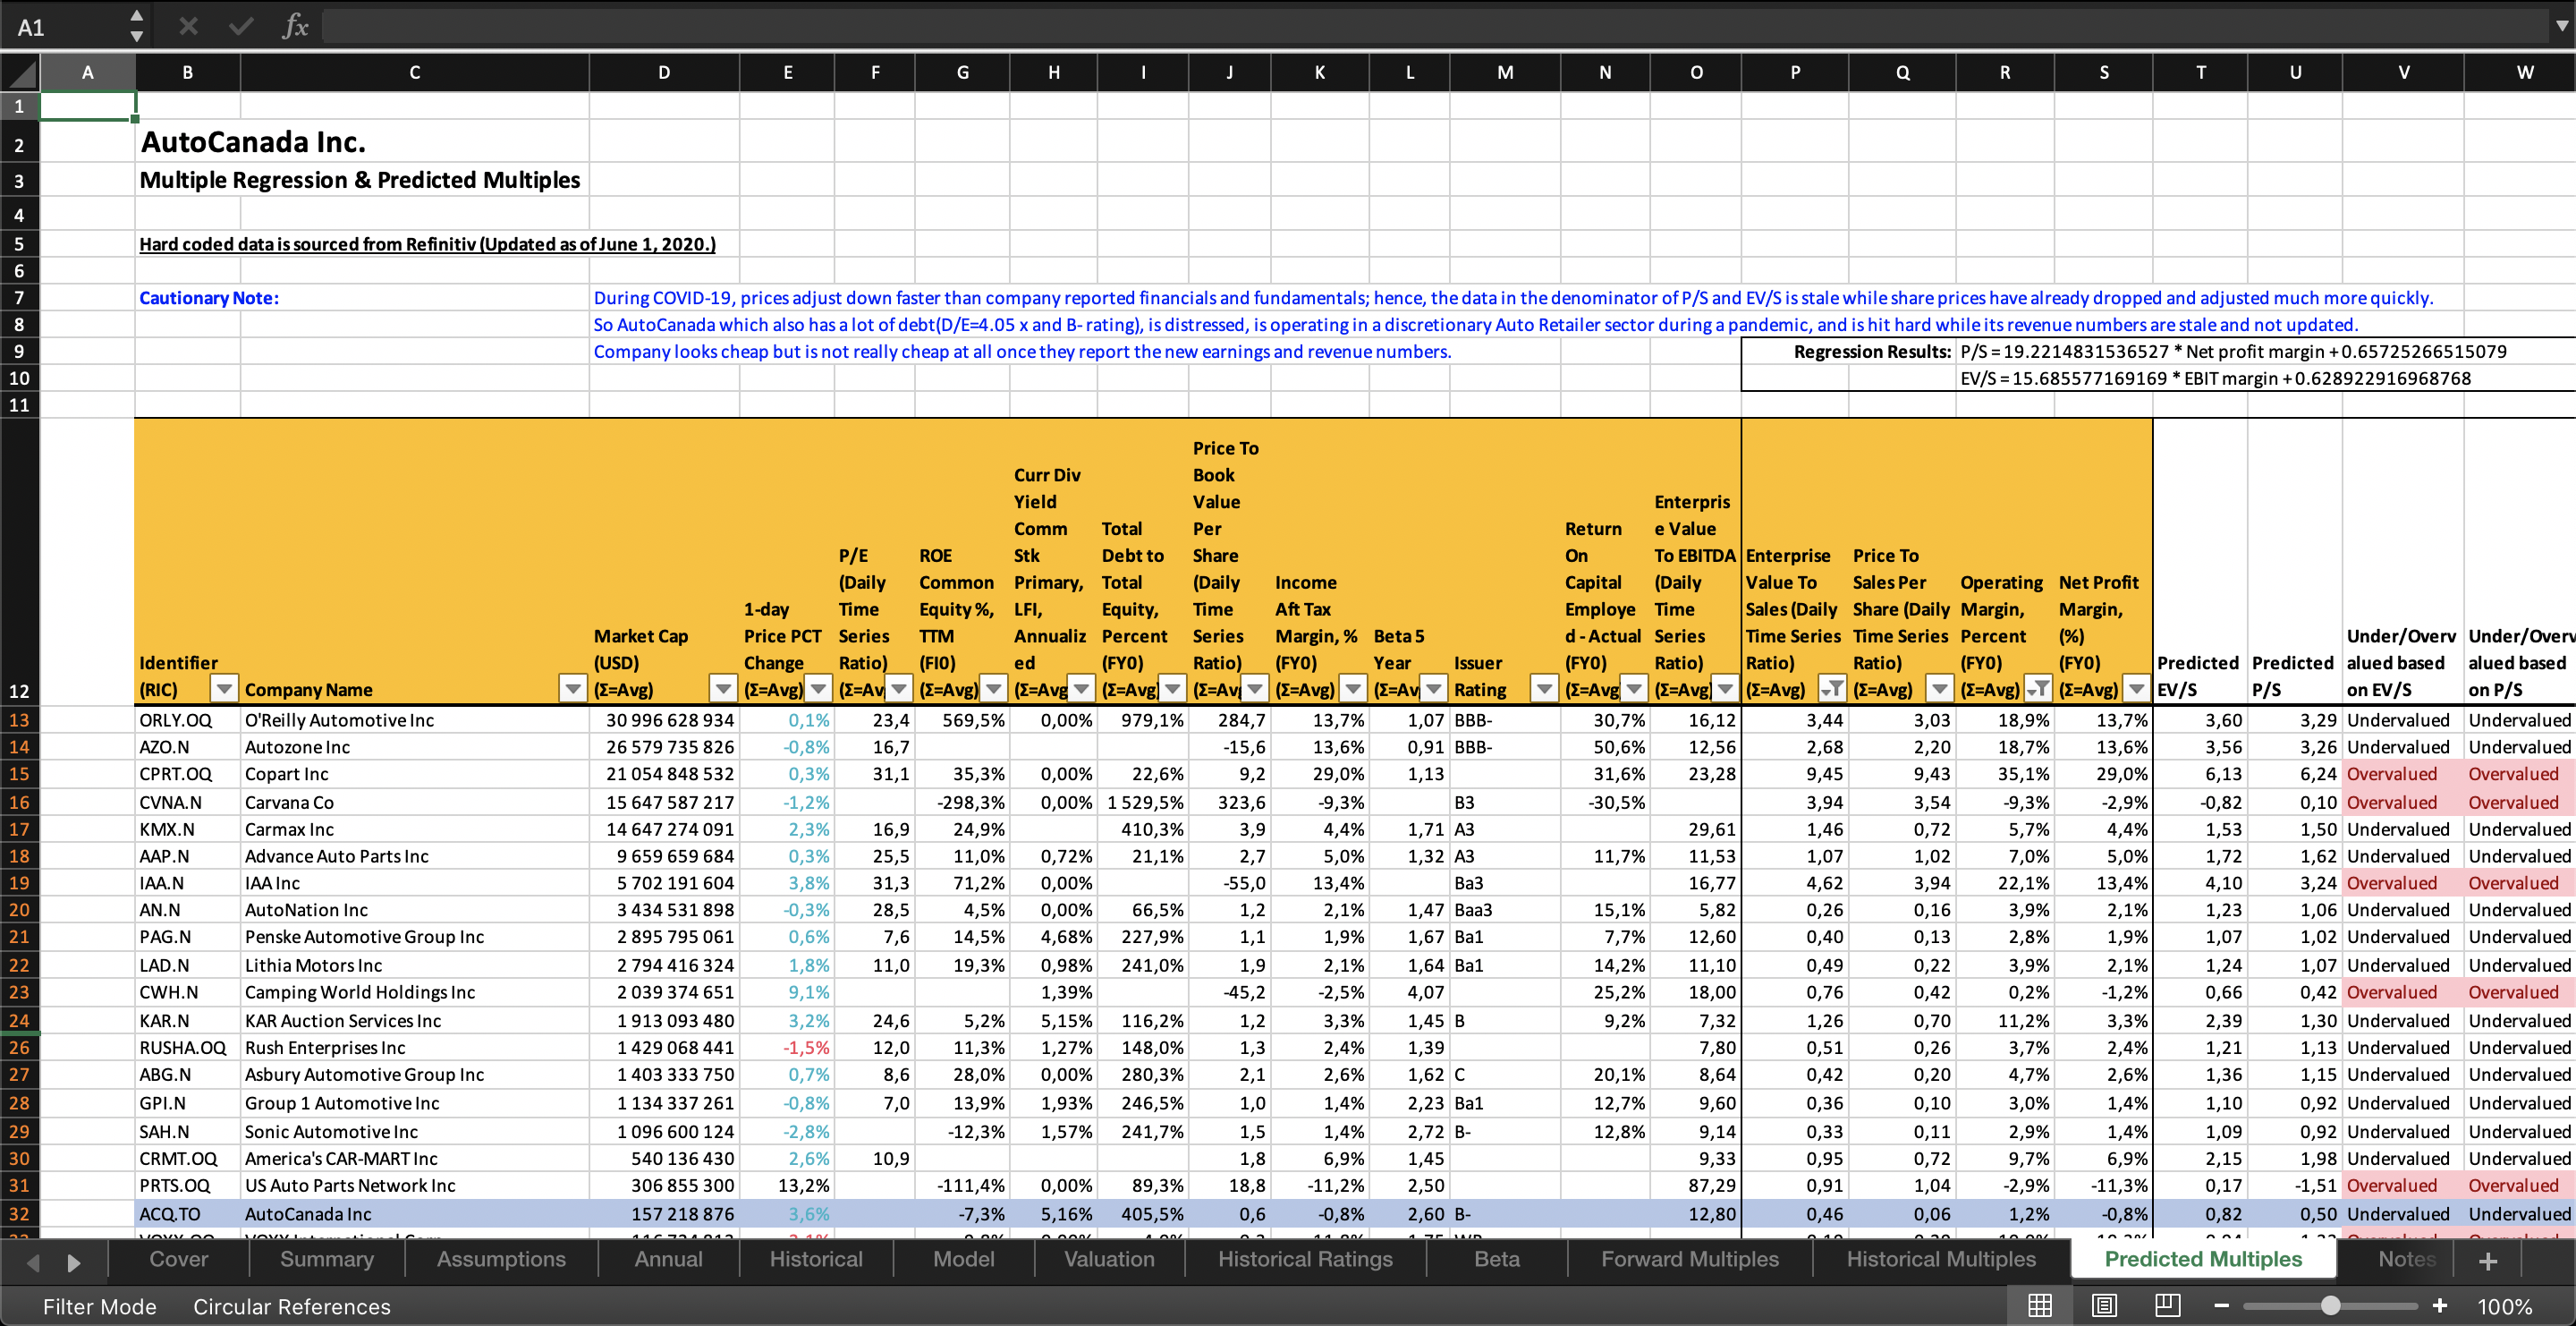Click the zoom slider handle
Viewport: 2576px width, 1326px height.
[2330, 1306]
